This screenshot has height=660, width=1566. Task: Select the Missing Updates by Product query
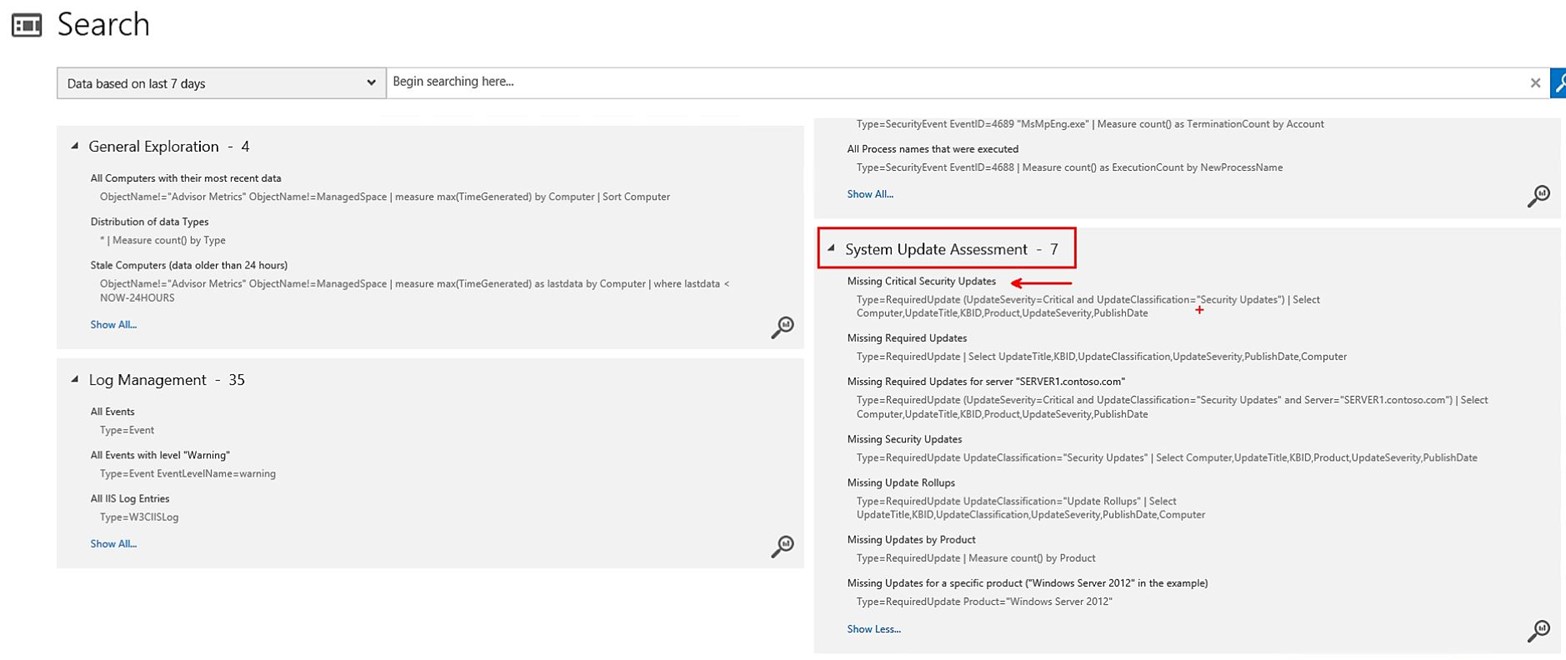coord(910,540)
